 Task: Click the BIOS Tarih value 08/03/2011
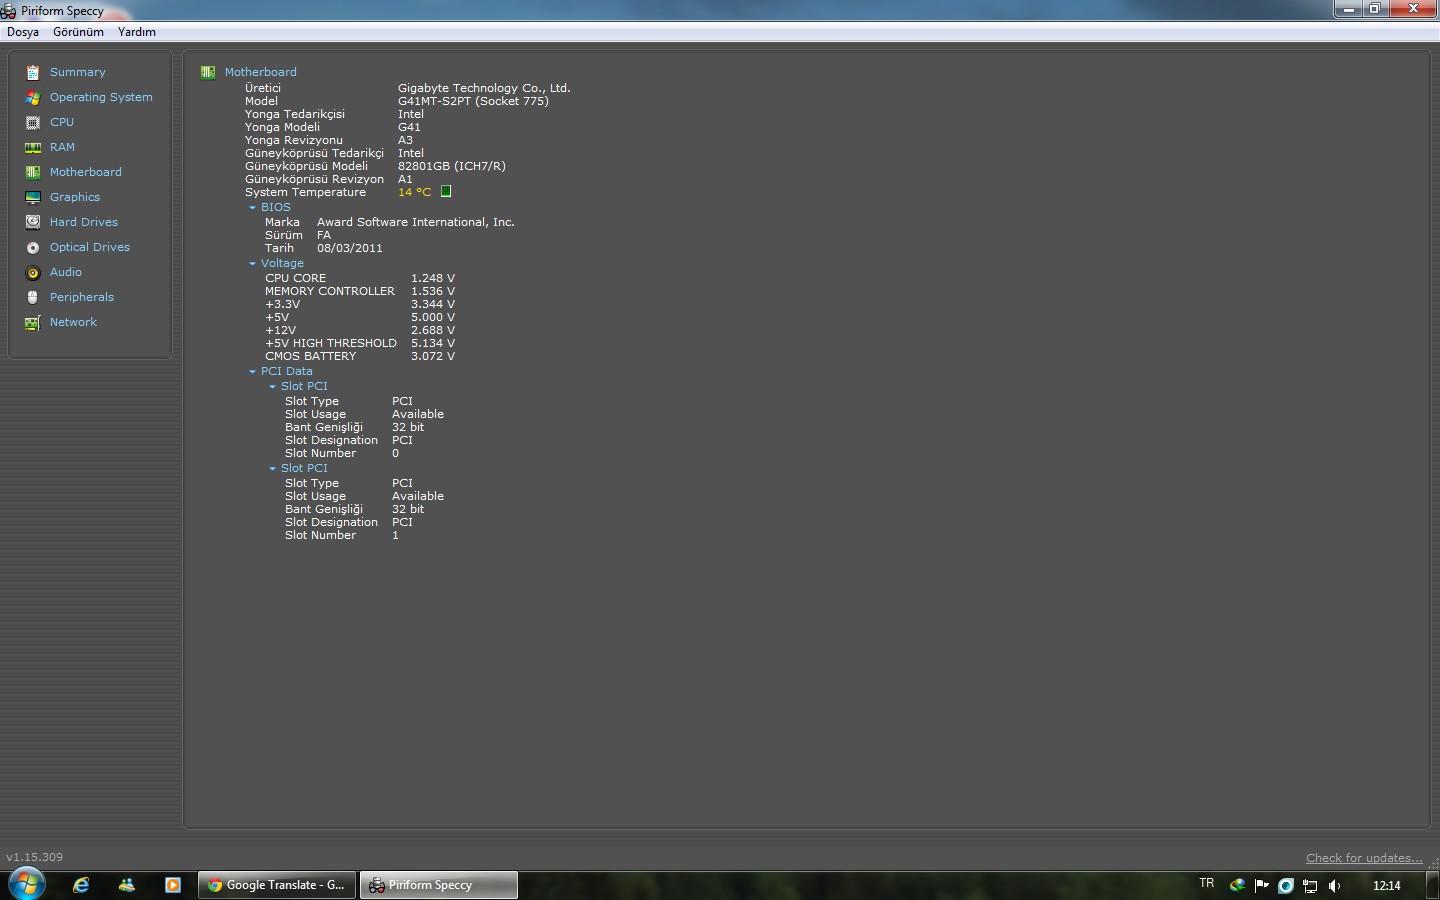pyautogui.click(x=350, y=248)
